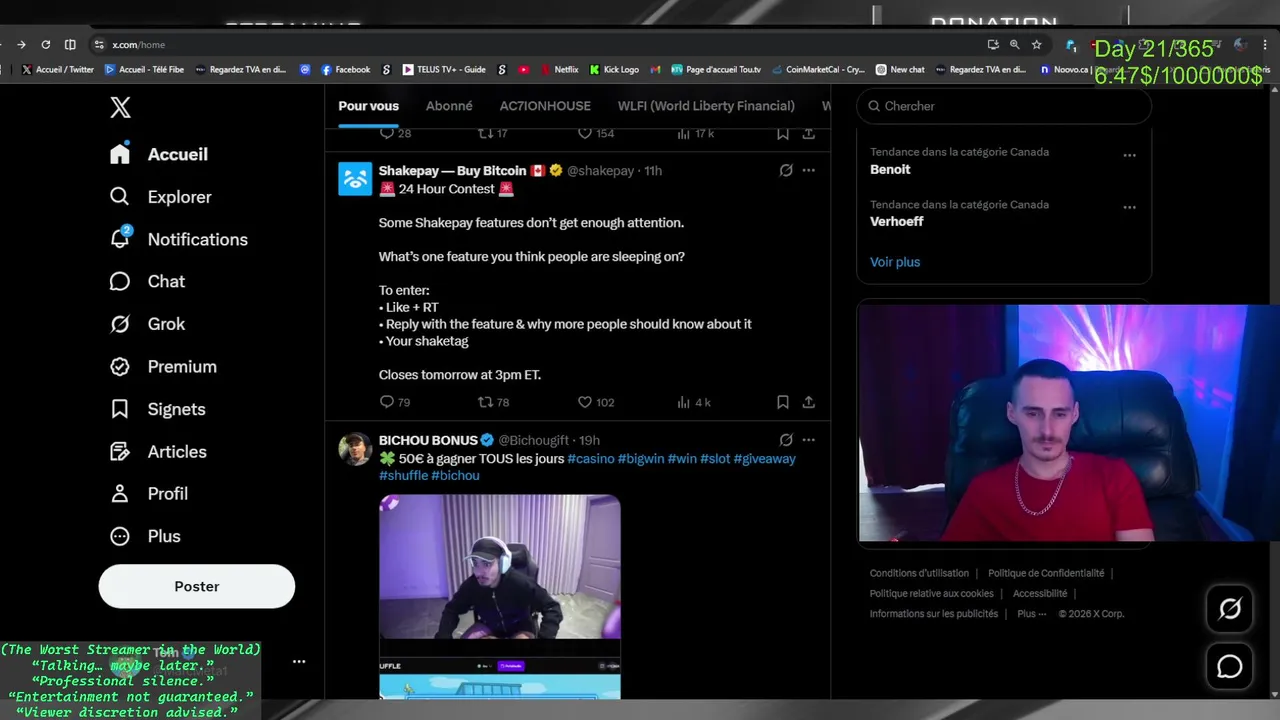View the 17 k views analytics icon
The height and width of the screenshot is (720, 1280).
pyautogui.click(x=684, y=133)
